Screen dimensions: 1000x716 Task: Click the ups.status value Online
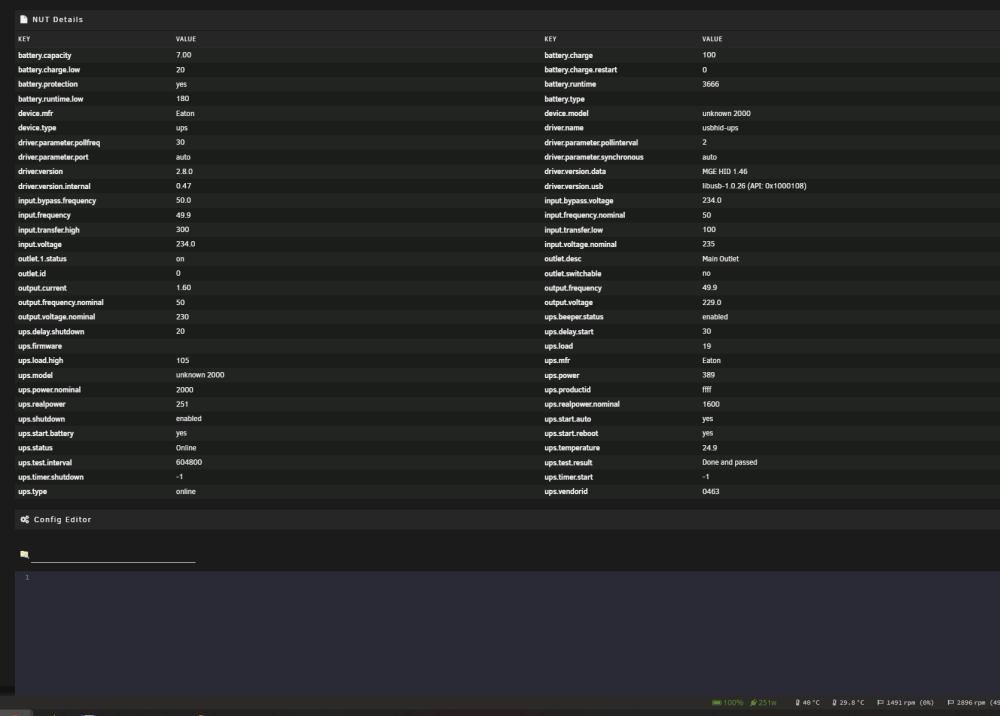pos(186,448)
